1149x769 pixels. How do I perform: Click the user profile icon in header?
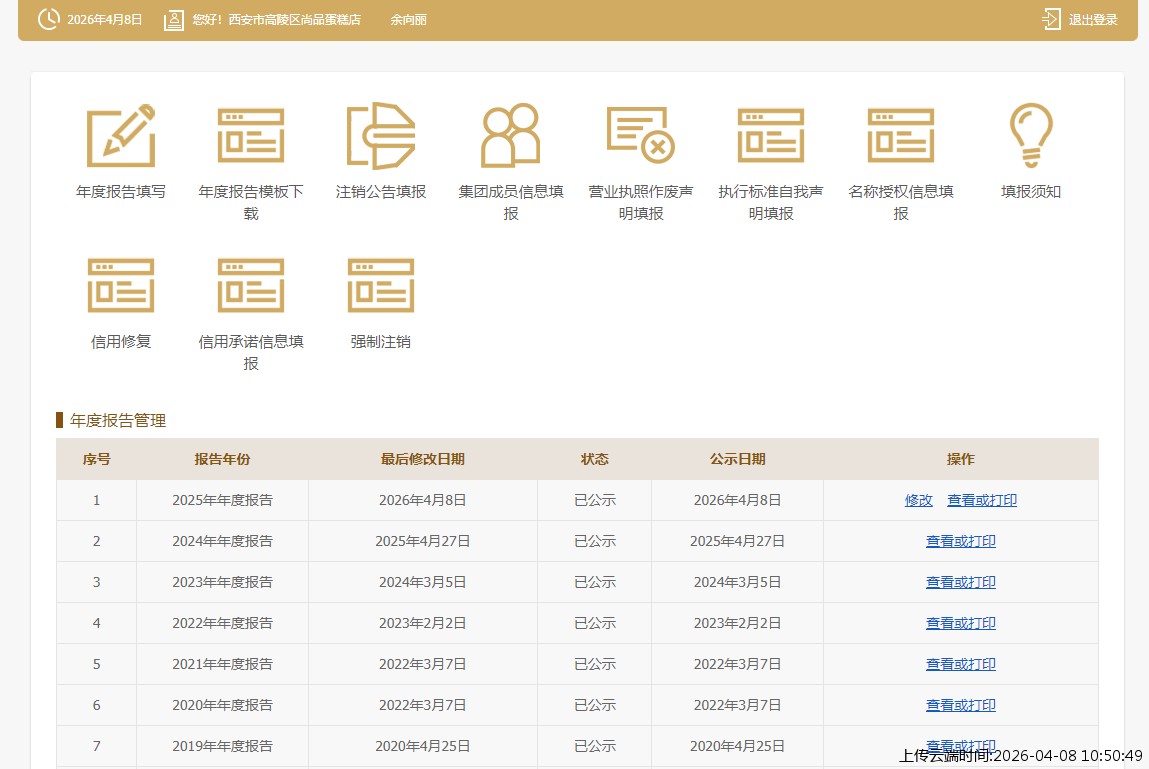pos(174,20)
